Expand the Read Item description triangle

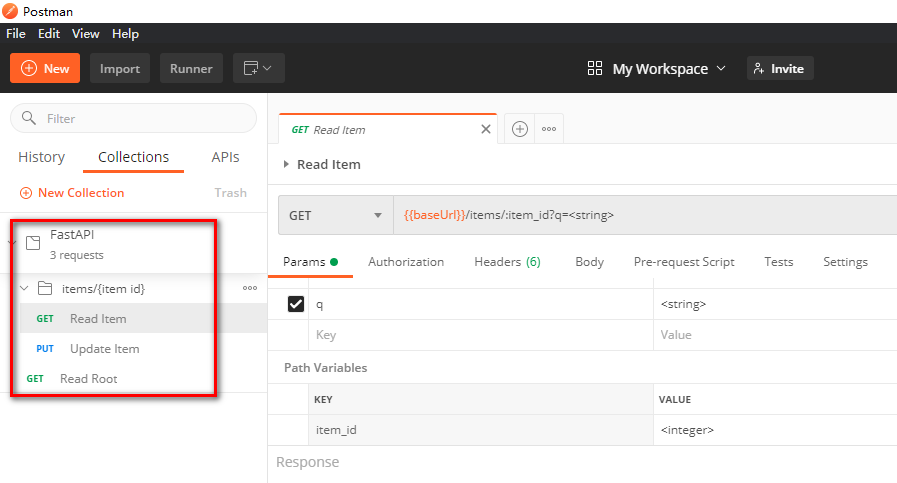tap(287, 164)
